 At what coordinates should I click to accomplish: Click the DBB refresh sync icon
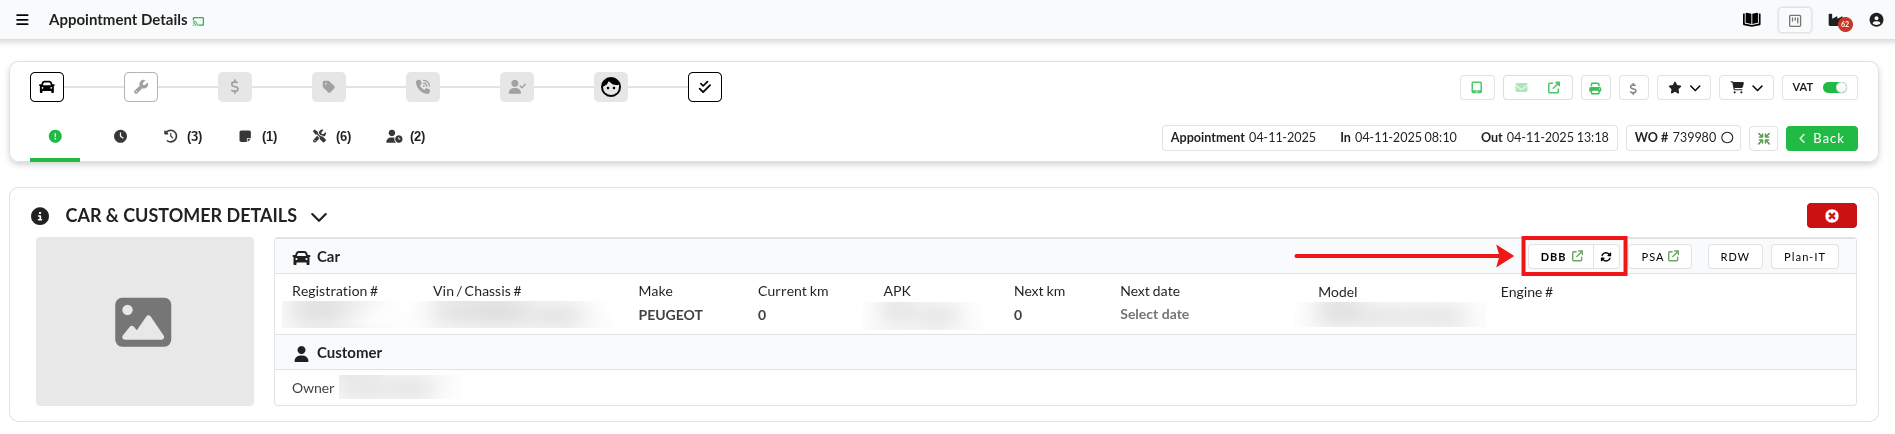(1606, 257)
